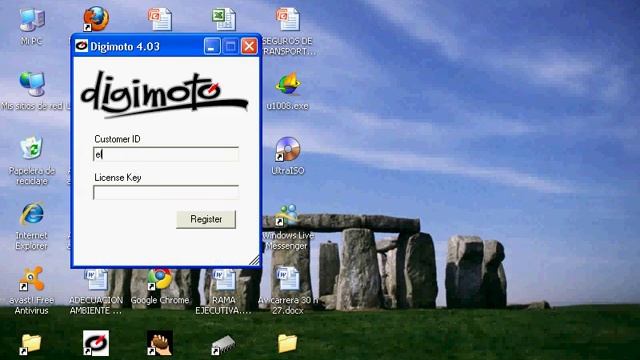Grab the Digimoto window resize grip

point(254,260)
